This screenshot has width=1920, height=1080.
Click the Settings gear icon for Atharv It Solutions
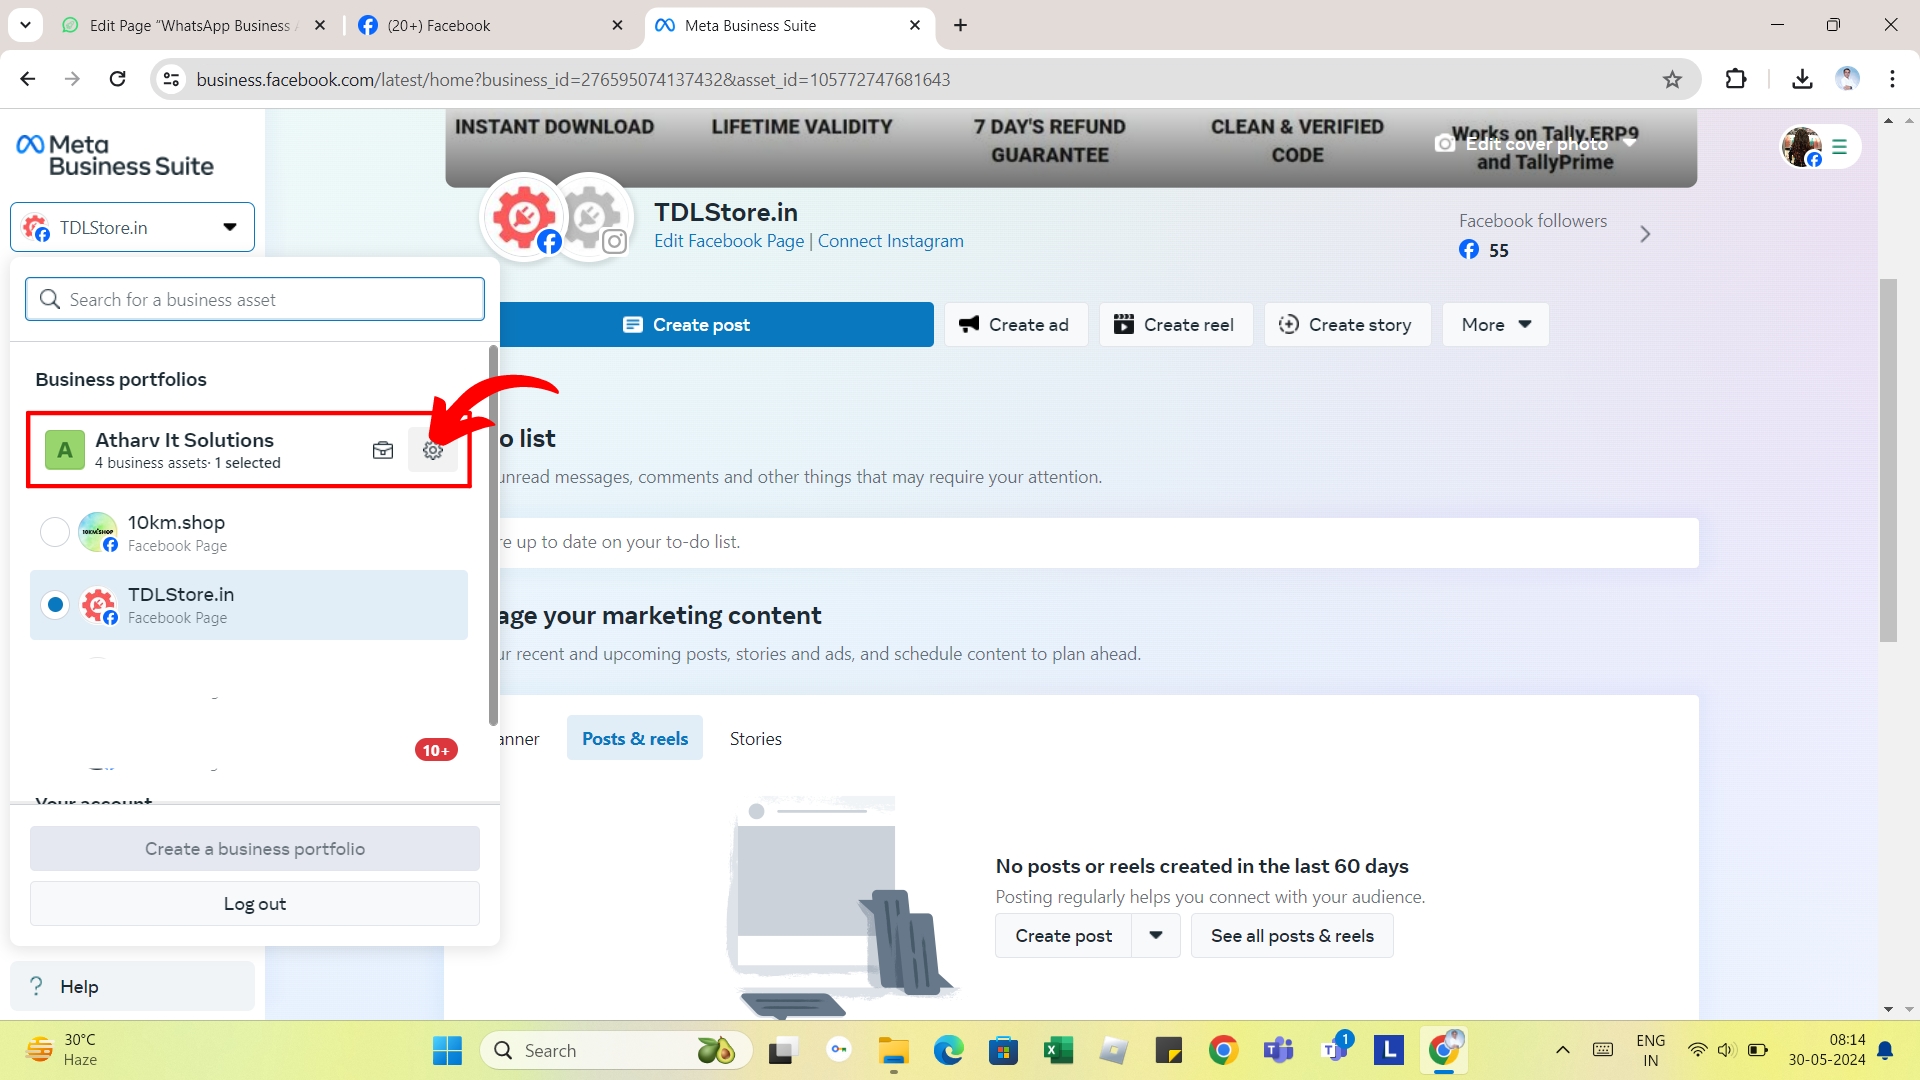pyautogui.click(x=433, y=451)
